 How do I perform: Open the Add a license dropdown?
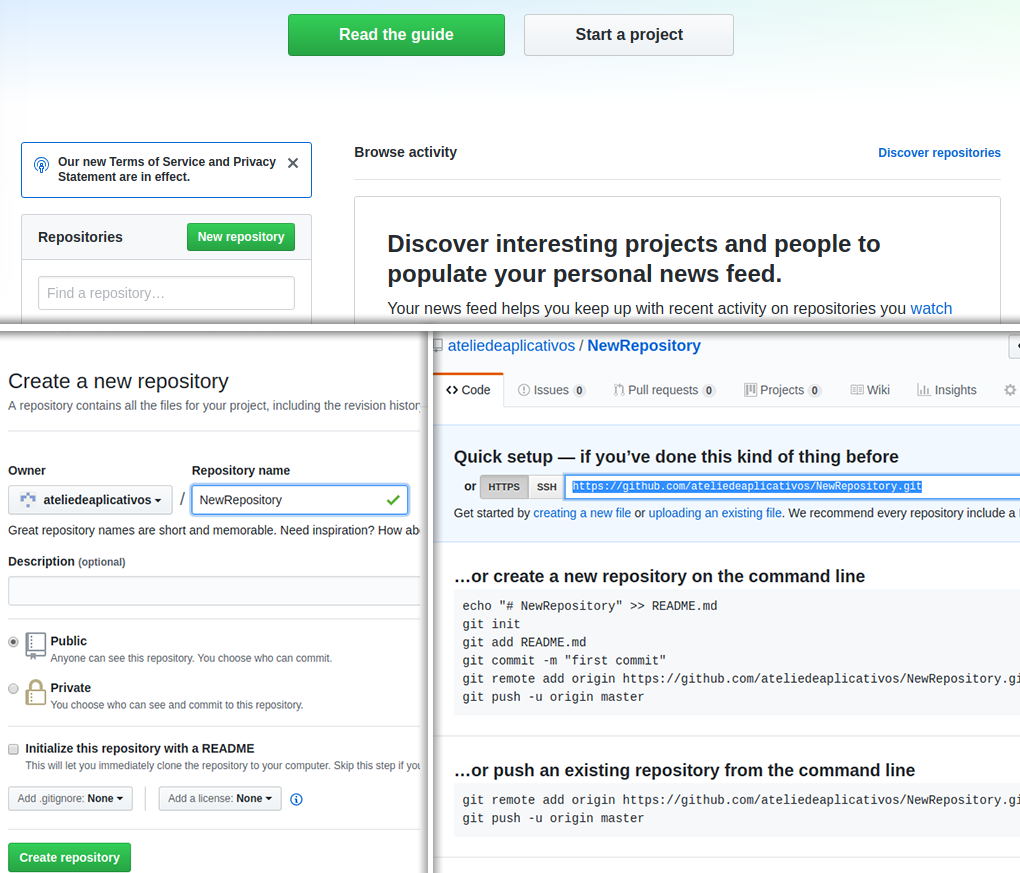click(x=219, y=798)
